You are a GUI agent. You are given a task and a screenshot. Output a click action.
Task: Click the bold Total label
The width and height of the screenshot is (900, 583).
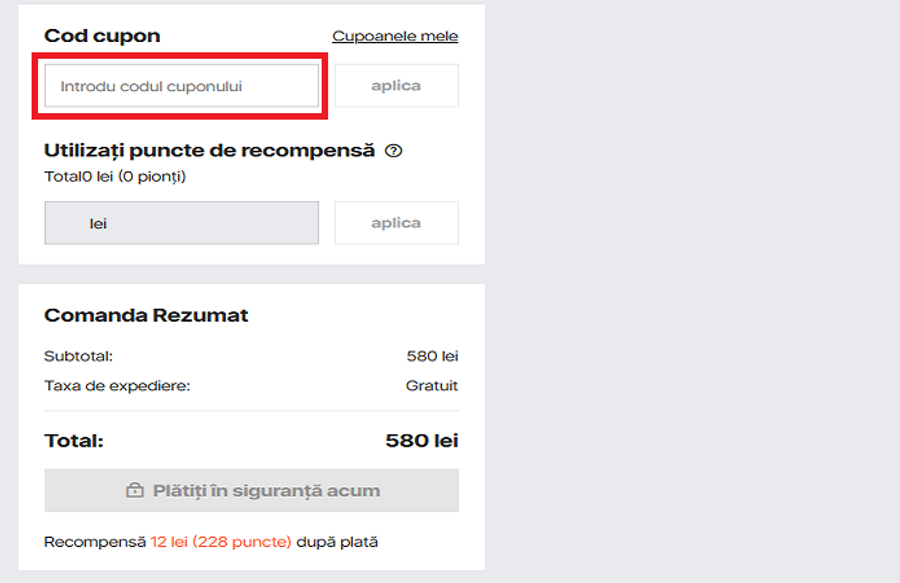(74, 441)
